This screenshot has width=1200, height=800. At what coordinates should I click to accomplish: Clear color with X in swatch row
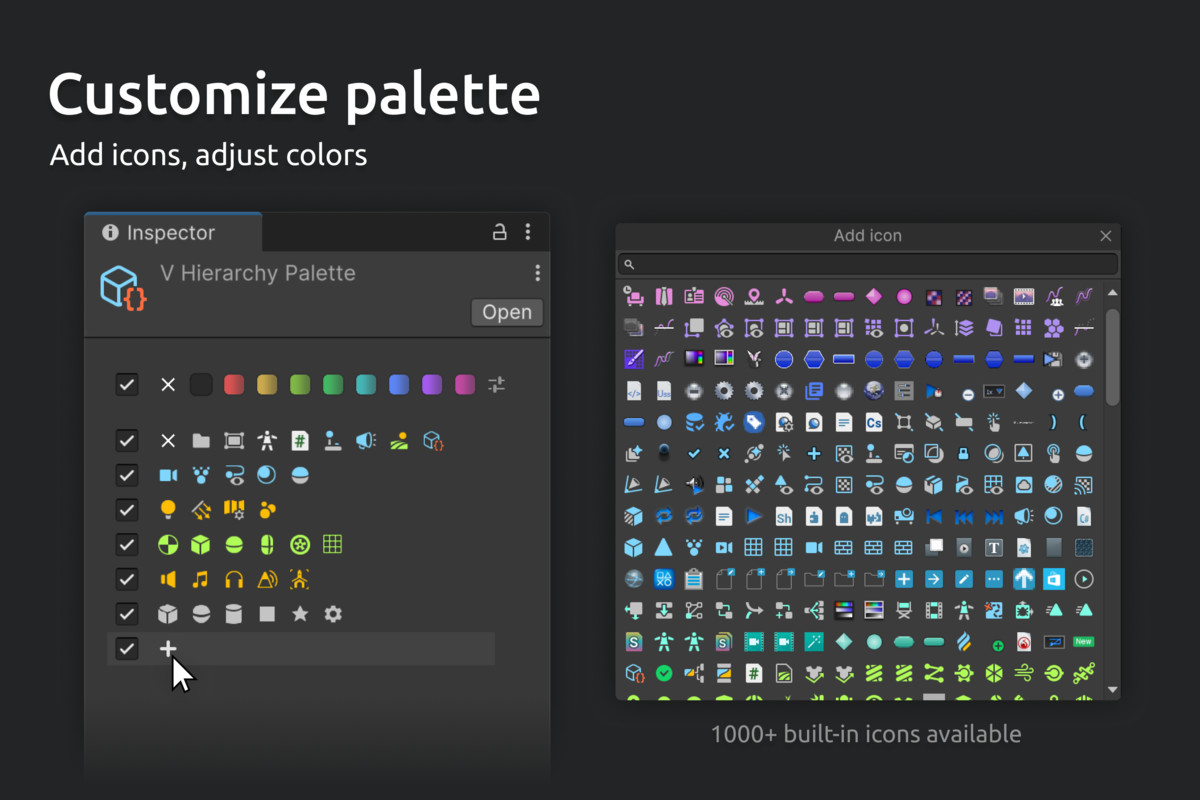point(168,385)
